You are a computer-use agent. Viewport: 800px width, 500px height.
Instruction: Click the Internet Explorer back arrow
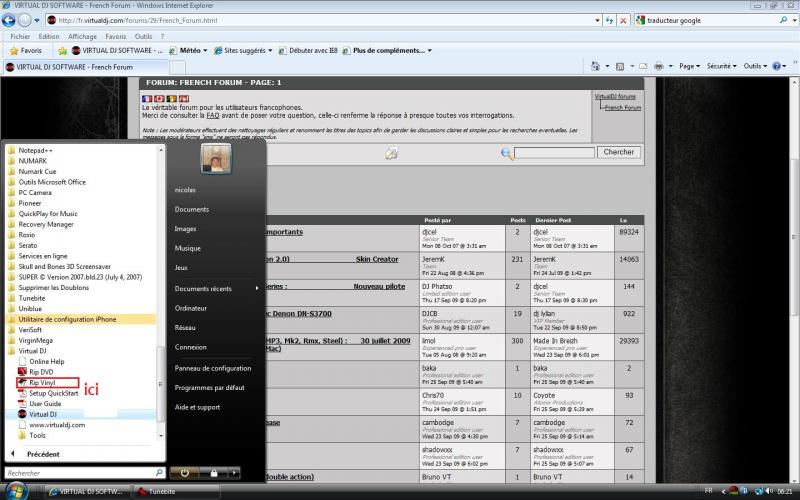coord(11,20)
